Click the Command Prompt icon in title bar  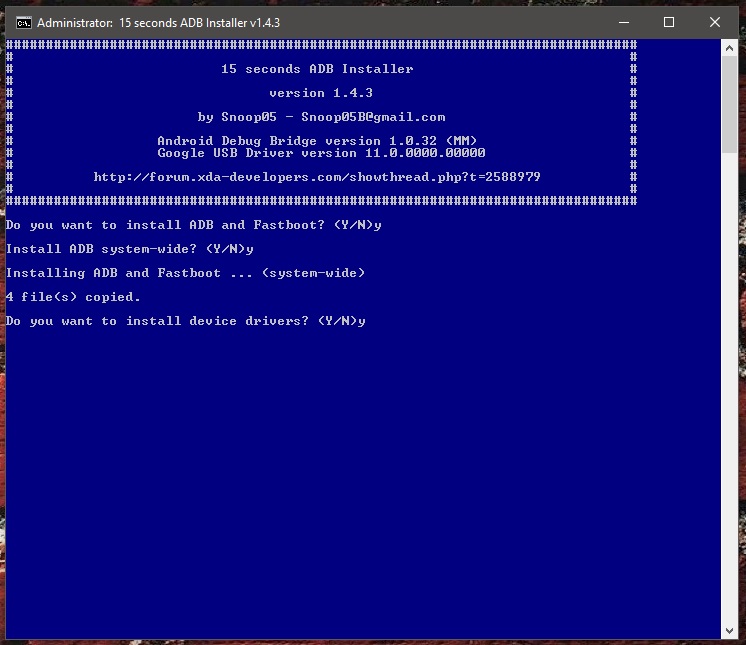pyautogui.click(x=22, y=22)
